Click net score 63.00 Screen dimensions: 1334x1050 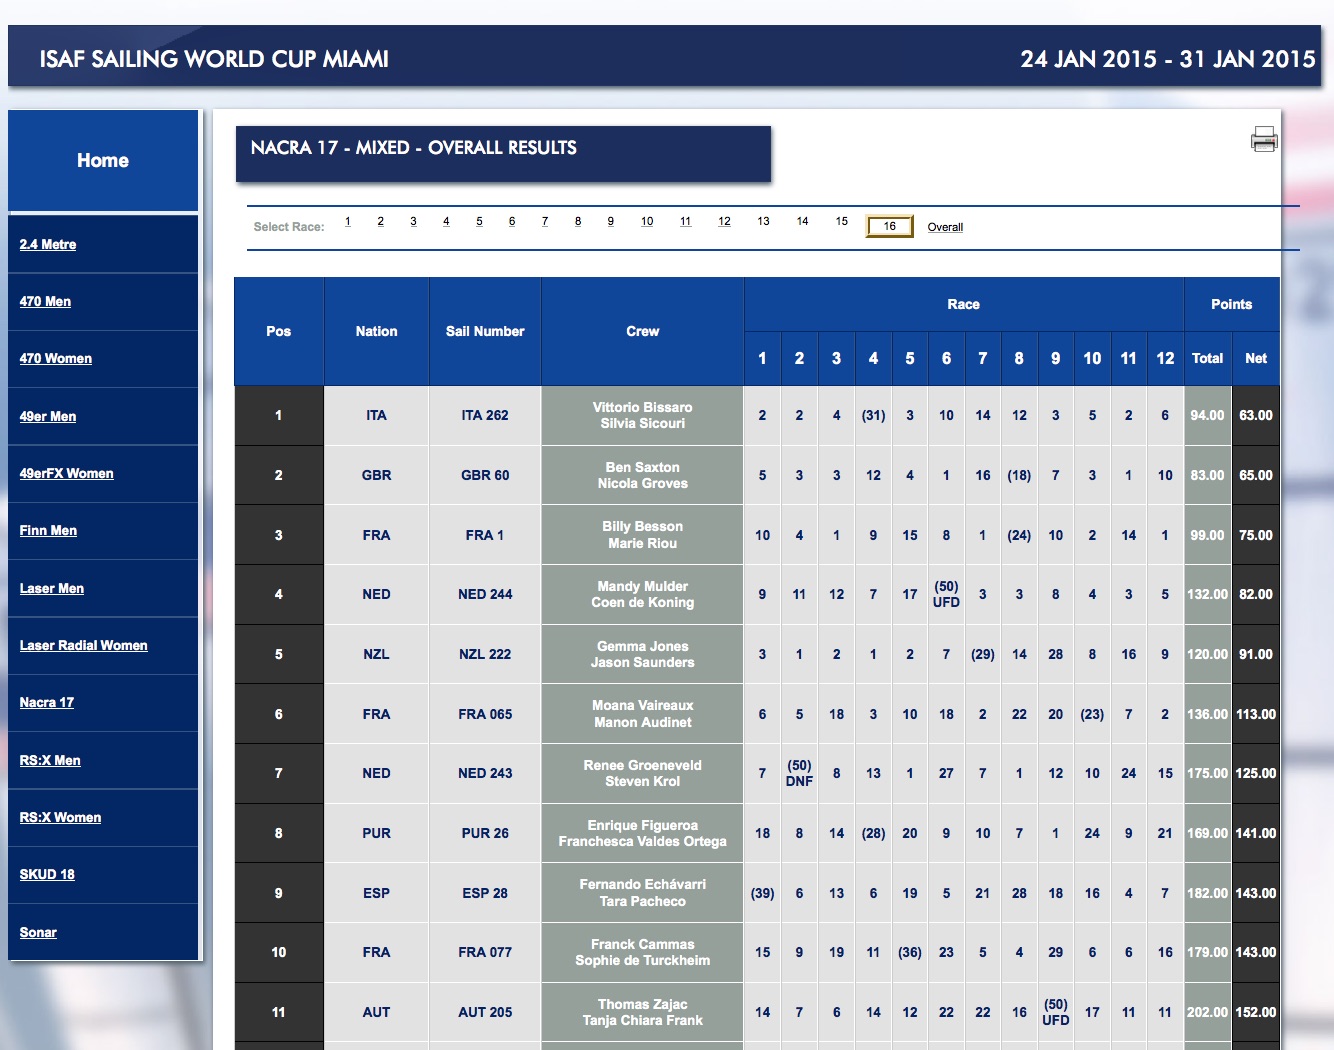pyautogui.click(x=1256, y=415)
